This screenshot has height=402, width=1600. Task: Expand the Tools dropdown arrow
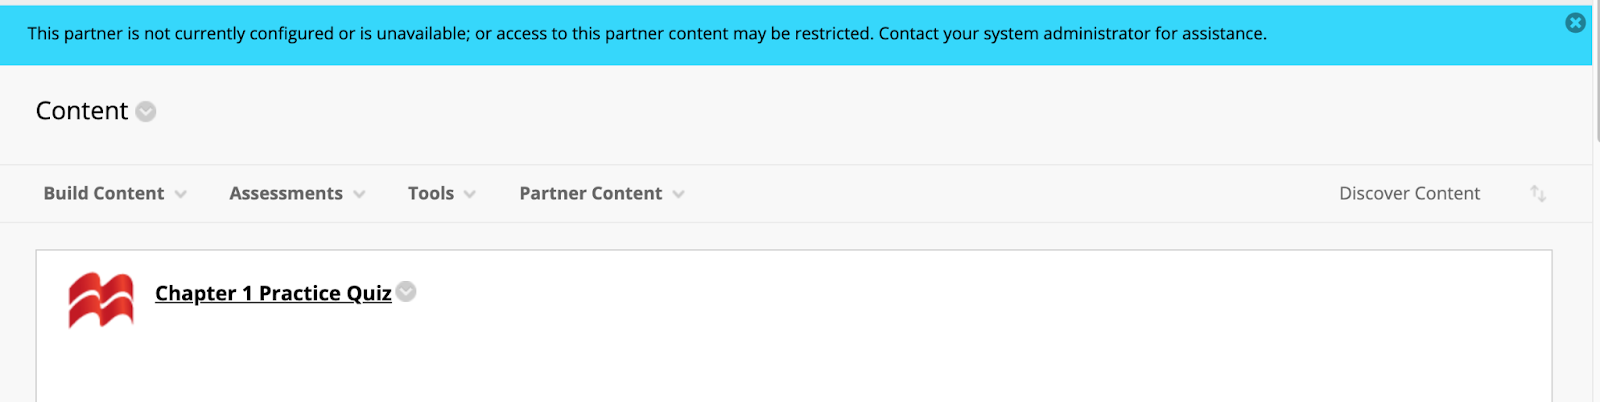(470, 194)
